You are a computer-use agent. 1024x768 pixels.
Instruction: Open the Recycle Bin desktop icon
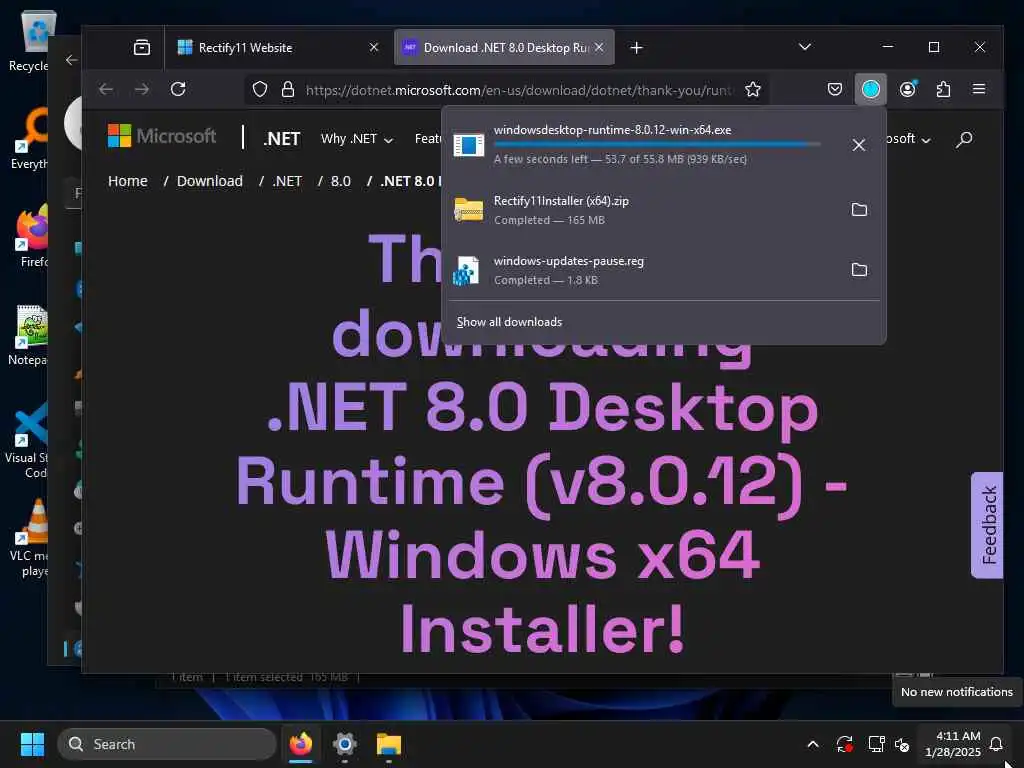(x=29, y=42)
